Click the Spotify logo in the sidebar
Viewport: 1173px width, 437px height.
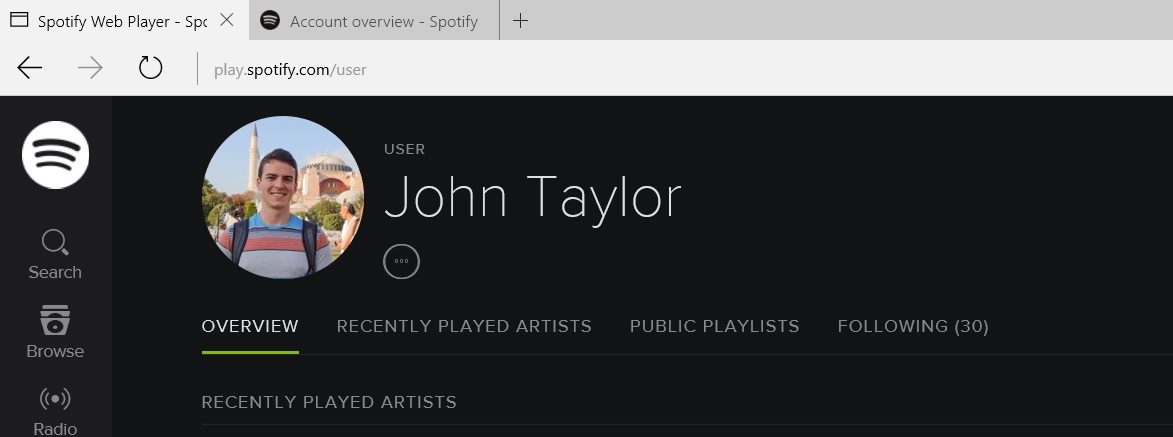coord(55,155)
